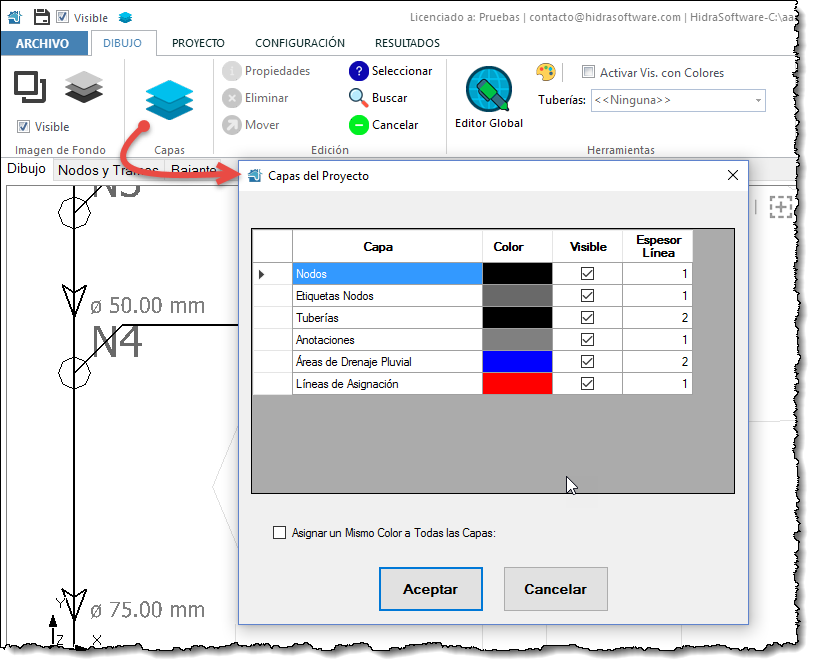Click the blue Áreas de Drenaje Pluvial color

[x=517, y=362]
